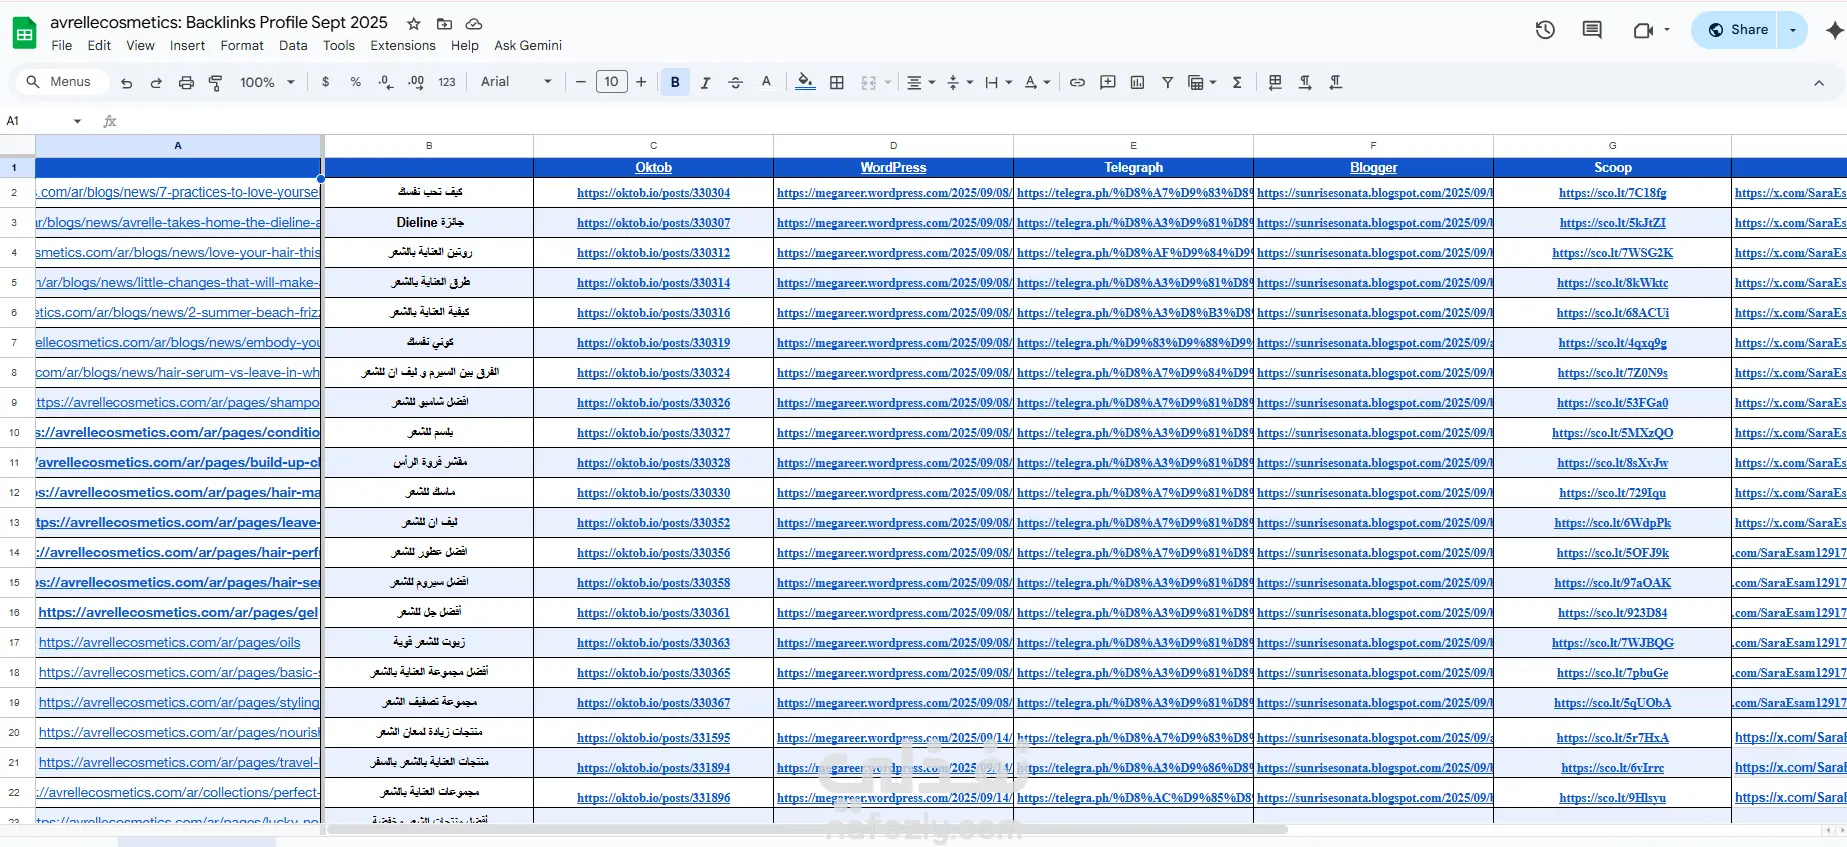Insert a link with the link icon
The height and width of the screenshot is (847, 1847).
pos(1077,82)
